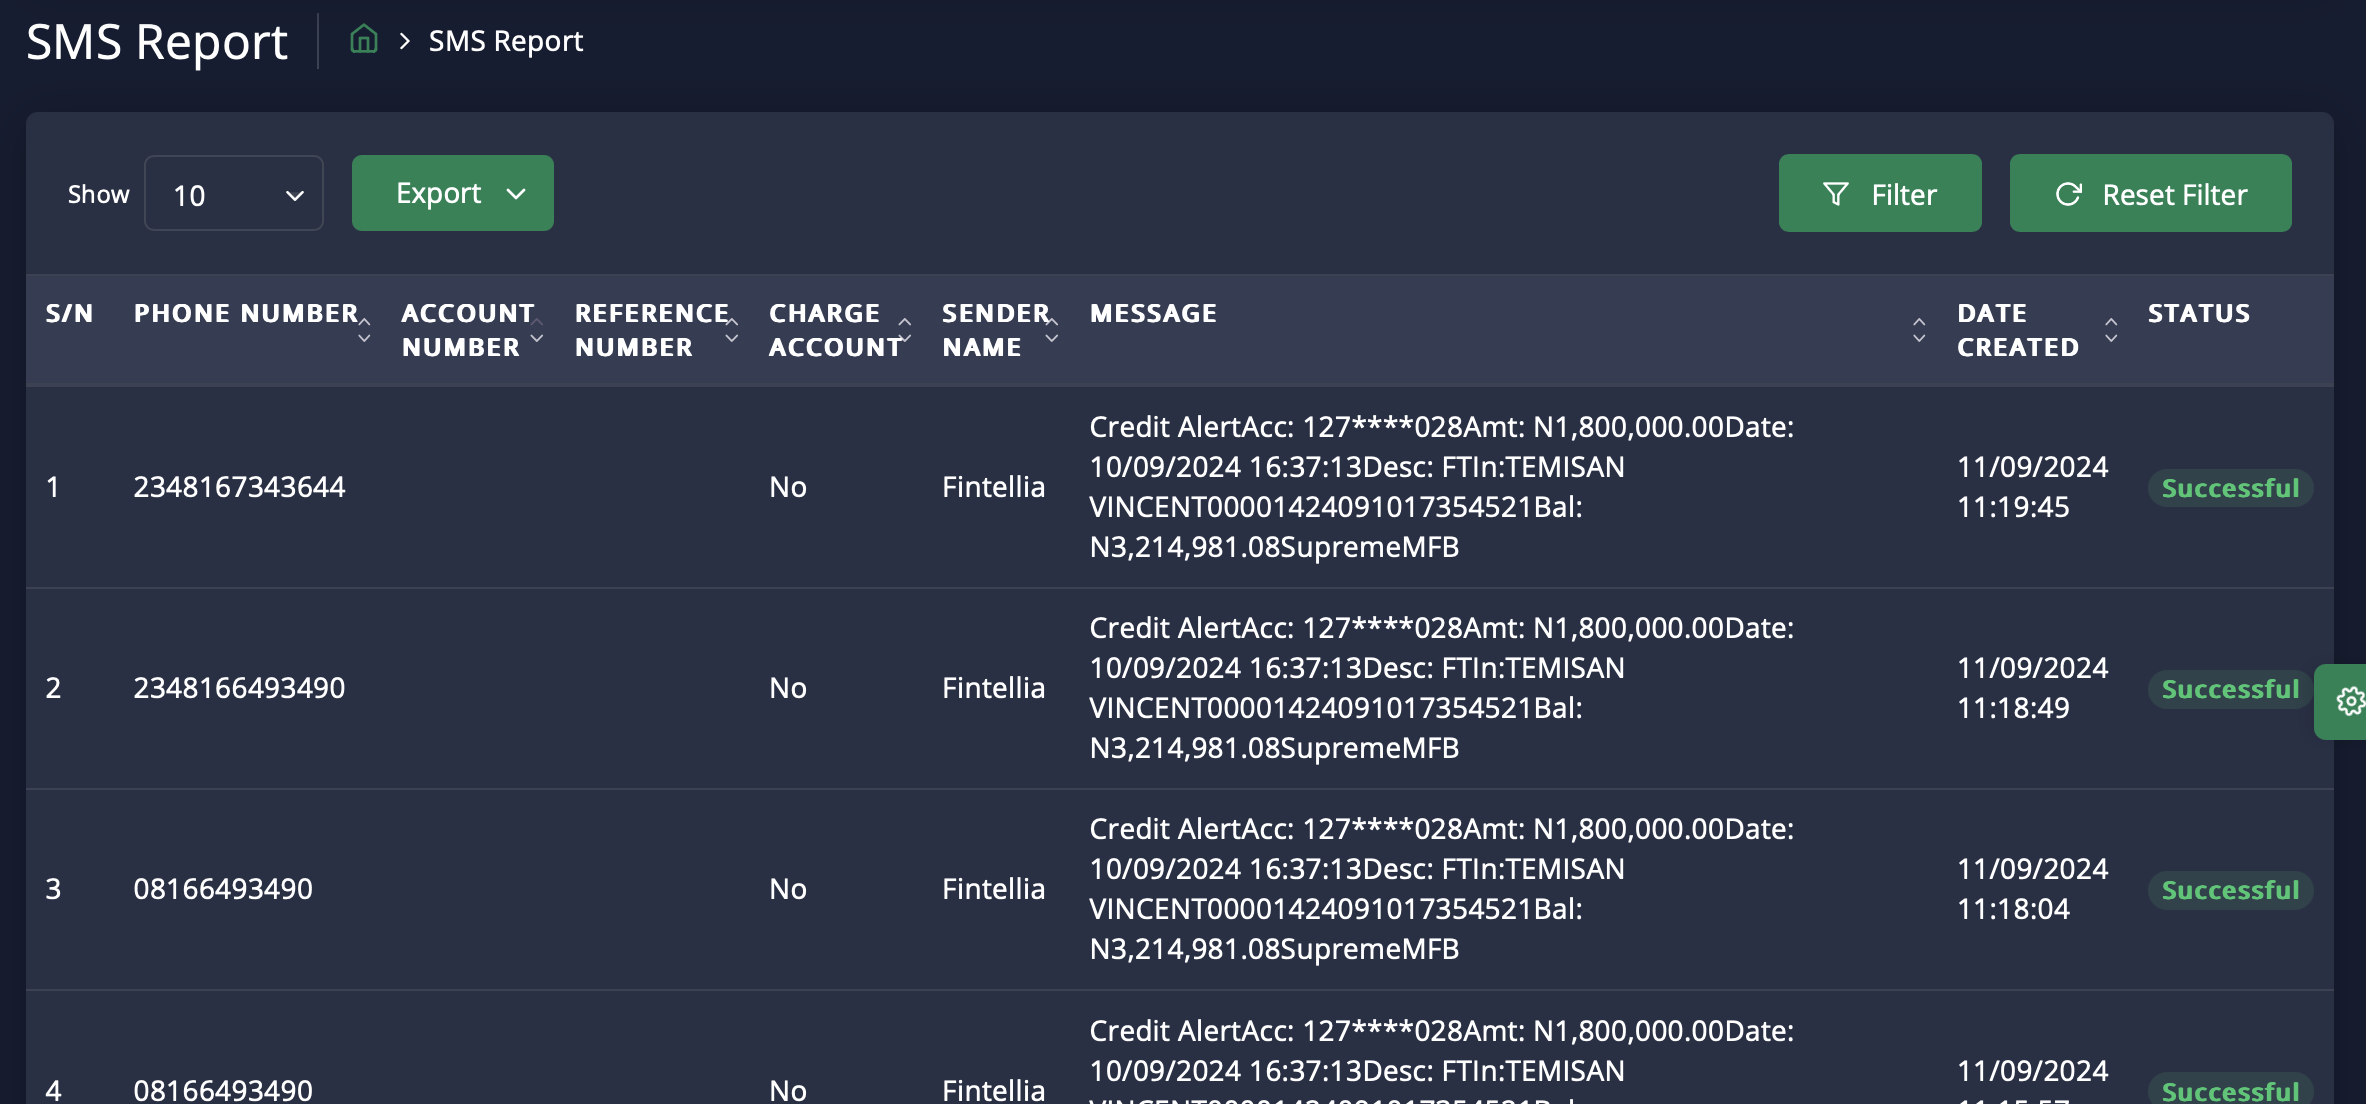Sort by Reference Number column arrows

tap(732, 330)
